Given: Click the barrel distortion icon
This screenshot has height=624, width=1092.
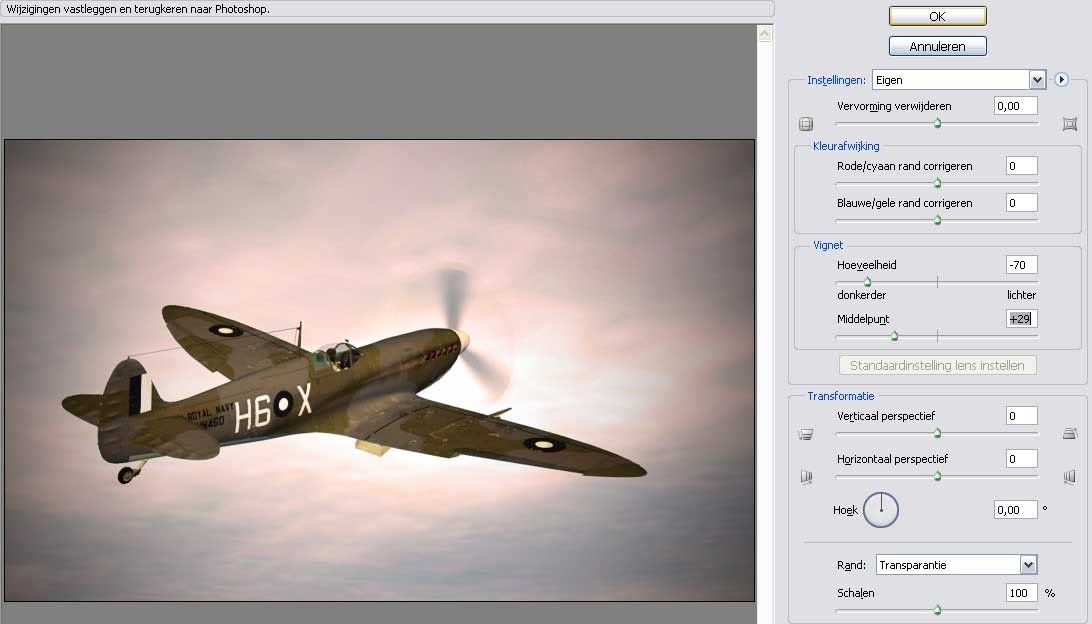Looking at the screenshot, I should 806,124.
